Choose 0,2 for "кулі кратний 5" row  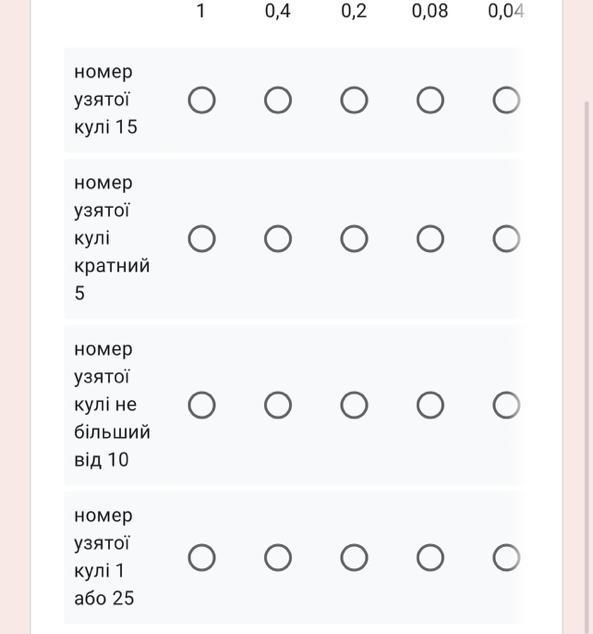(354, 239)
